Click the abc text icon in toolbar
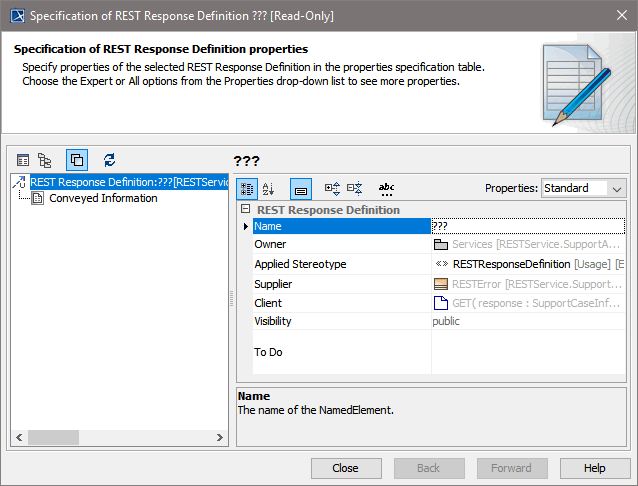This screenshot has height=486, width=638. 386,188
